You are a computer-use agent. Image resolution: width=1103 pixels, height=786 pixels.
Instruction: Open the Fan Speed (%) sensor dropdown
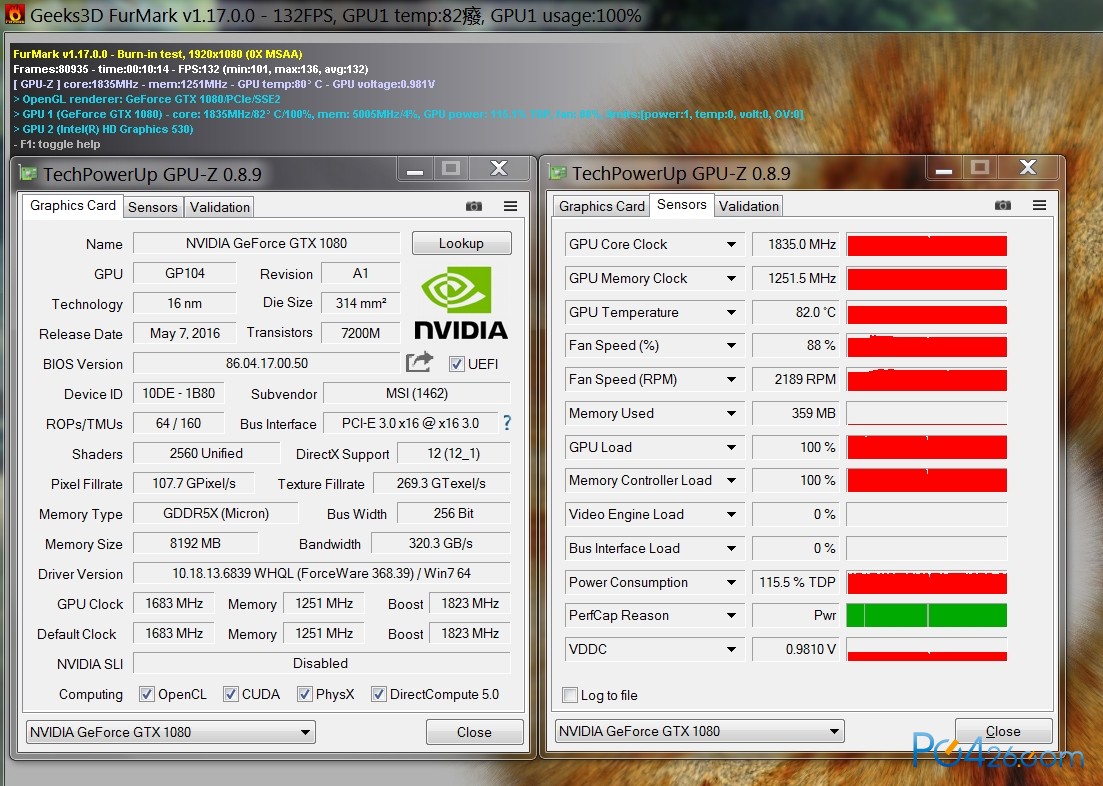pos(732,346)
